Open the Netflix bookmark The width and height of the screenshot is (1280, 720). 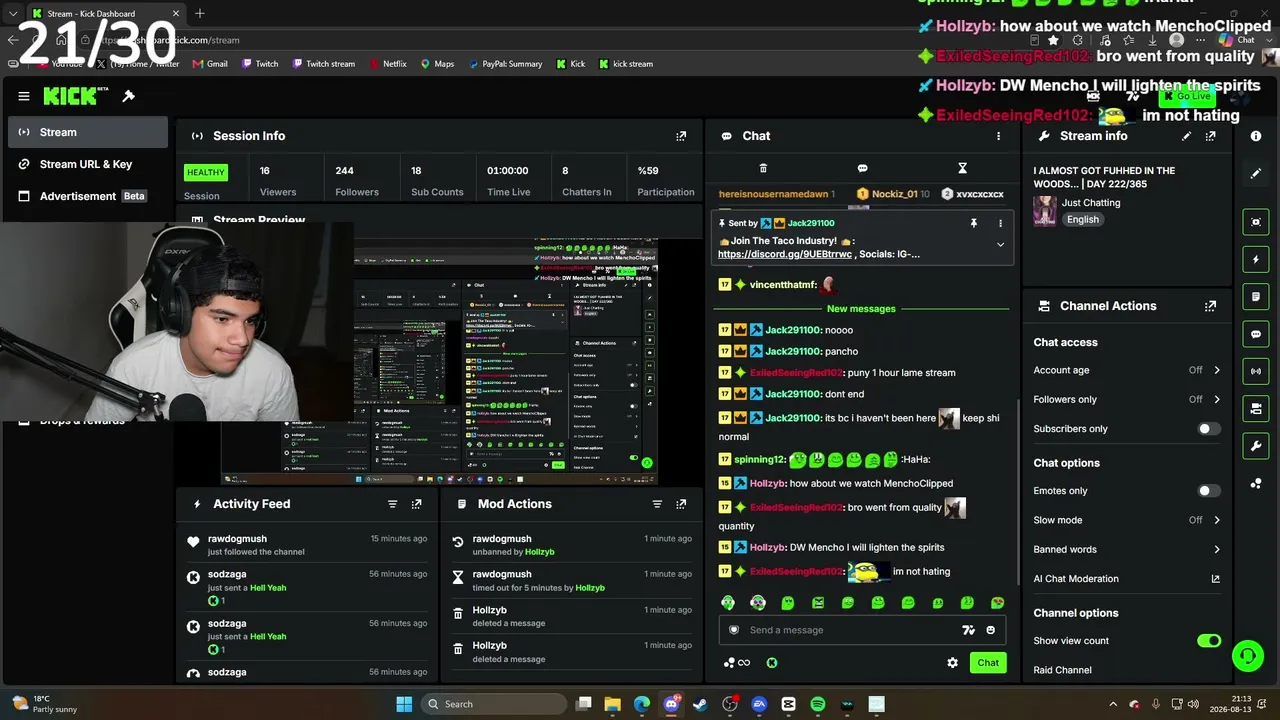[388, 64]
